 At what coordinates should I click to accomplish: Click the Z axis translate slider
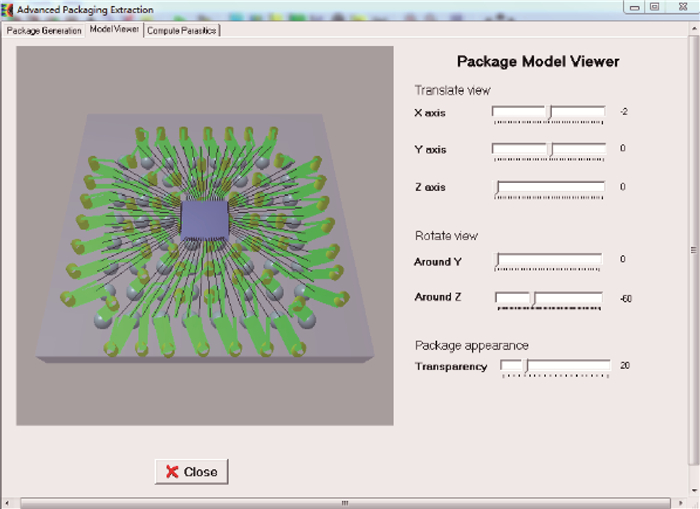551,187
